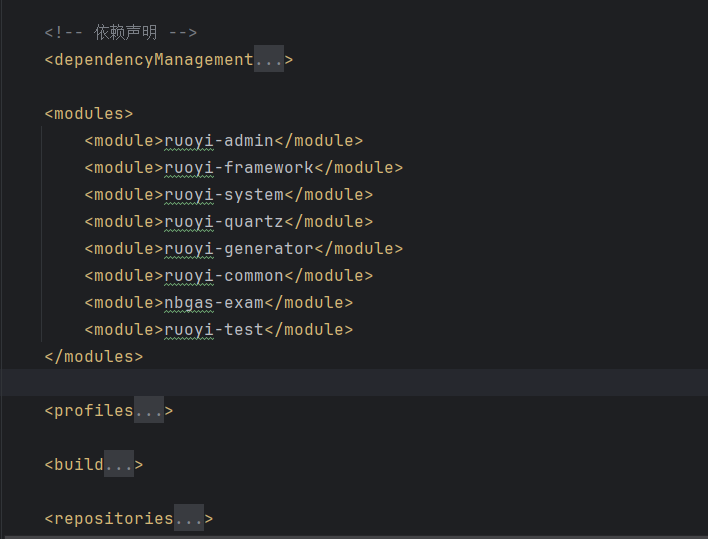Expand the folded dependencyManagement ellipsis
Screen dimensions: 708x539
[269, 59]
